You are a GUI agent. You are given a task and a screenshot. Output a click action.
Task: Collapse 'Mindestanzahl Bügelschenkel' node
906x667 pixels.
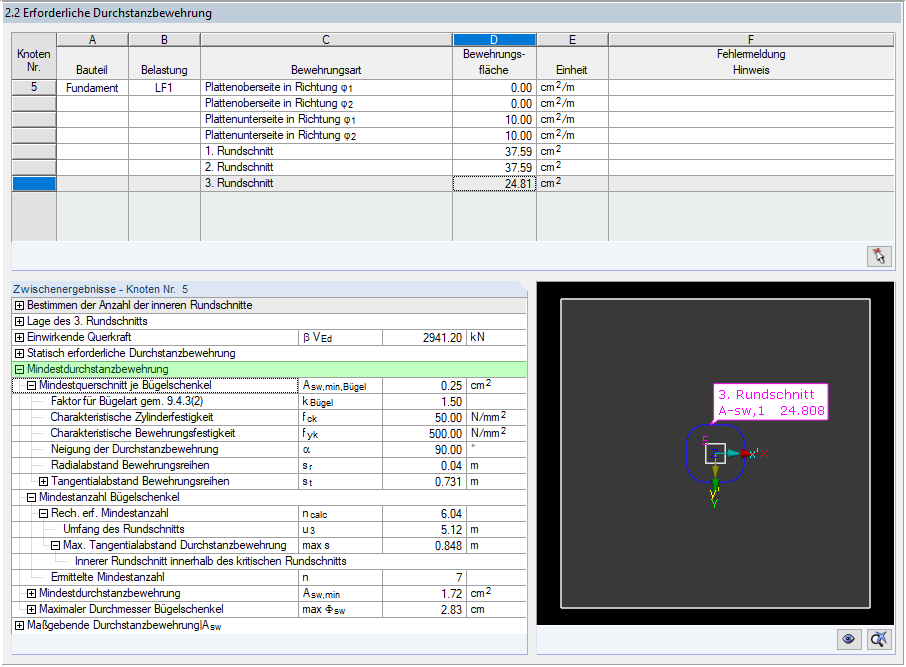click(31, 498)
